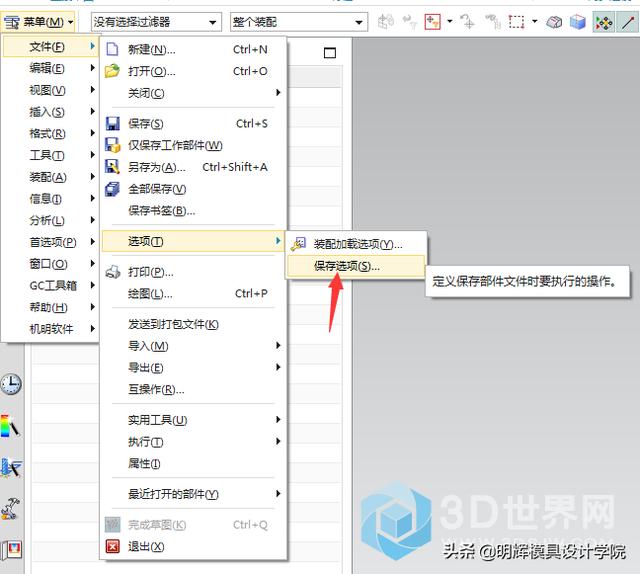Click the 全部保存(V) icon
The width and height of the screenshot is (640, 574).
click(x=112, y=189)
